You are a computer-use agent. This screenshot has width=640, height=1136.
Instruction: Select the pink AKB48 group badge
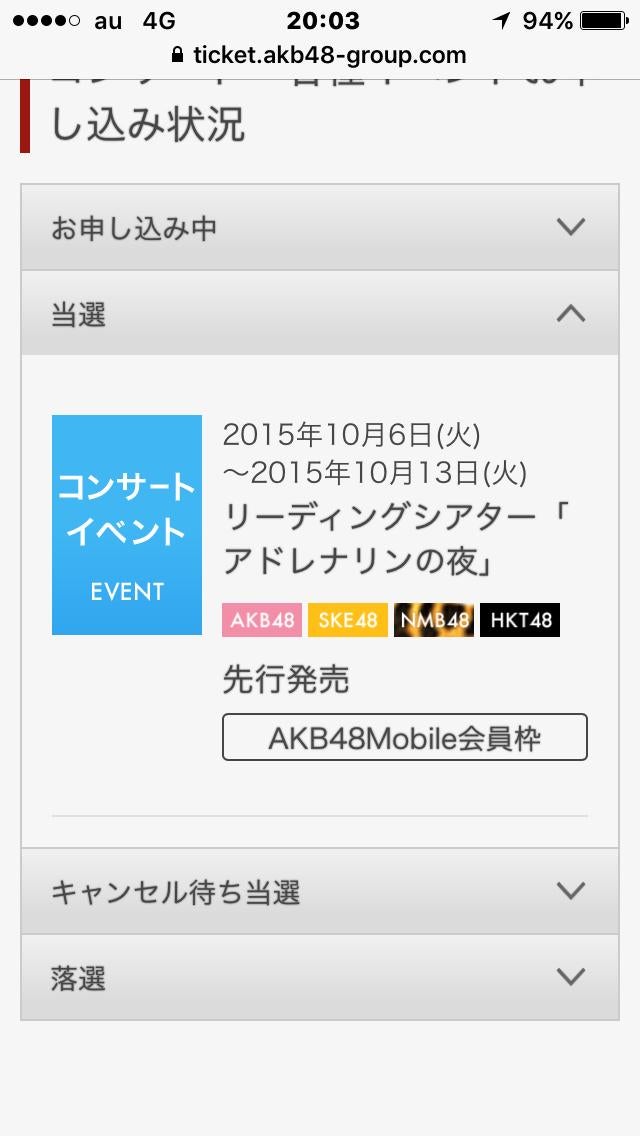click(262, 620)
